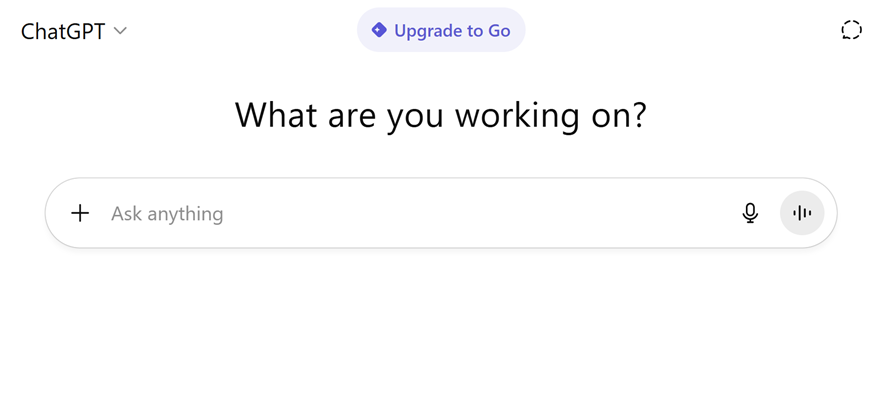873x409 pixels.
Task: Click the "Upgrade" word in the purple pill
Action: [x=428, y=30]
